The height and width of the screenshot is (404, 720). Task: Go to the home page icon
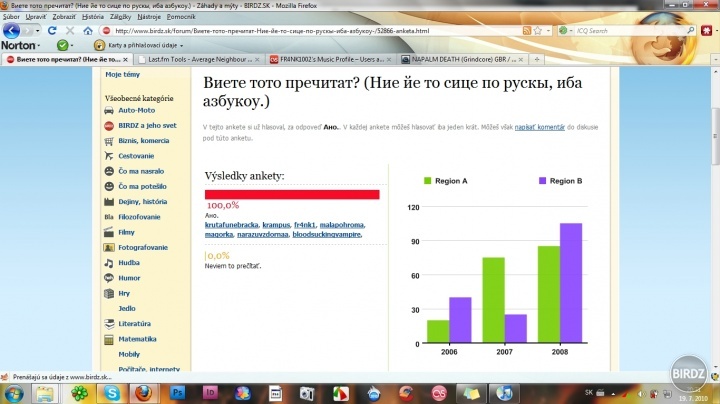coord(88,31)
